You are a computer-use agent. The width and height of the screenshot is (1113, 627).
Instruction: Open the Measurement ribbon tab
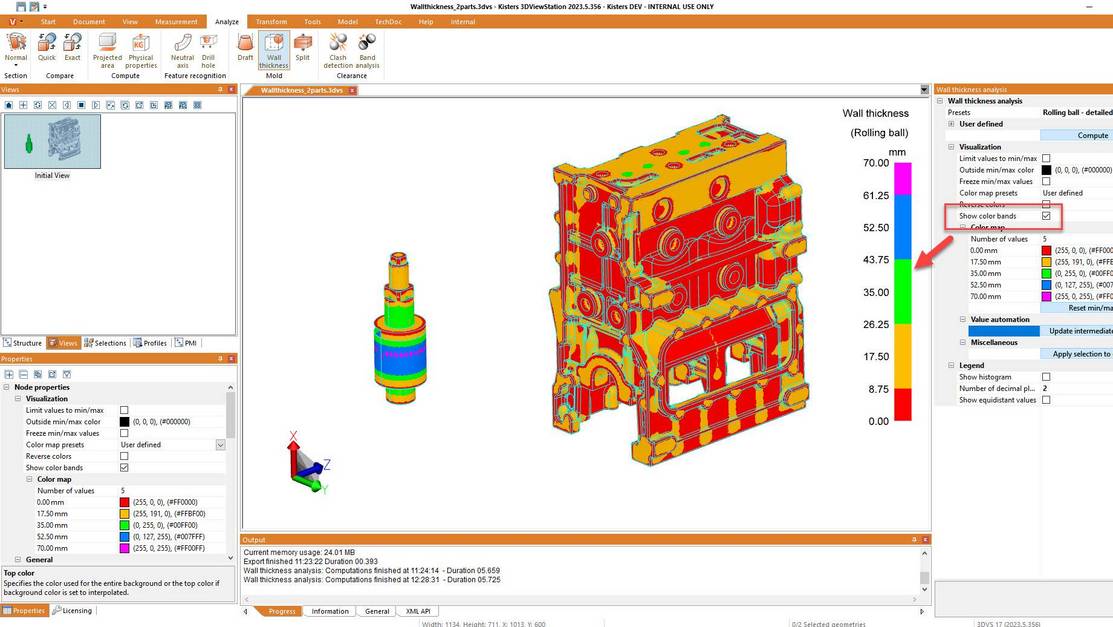(x=176, y=22)
